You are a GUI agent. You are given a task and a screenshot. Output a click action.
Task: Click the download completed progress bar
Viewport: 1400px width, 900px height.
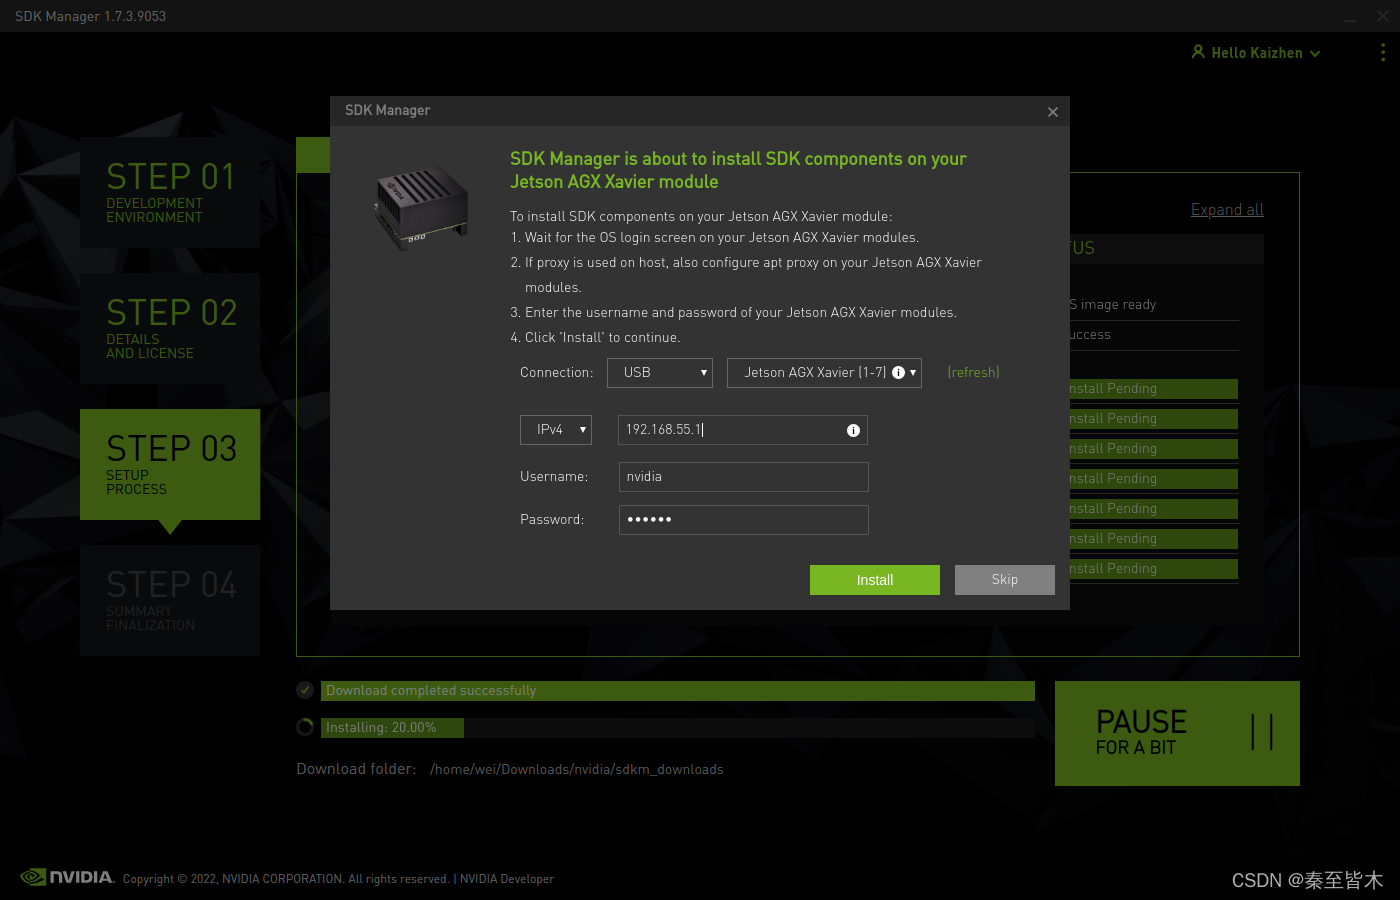pyautogui.click(x=678, y=691)
